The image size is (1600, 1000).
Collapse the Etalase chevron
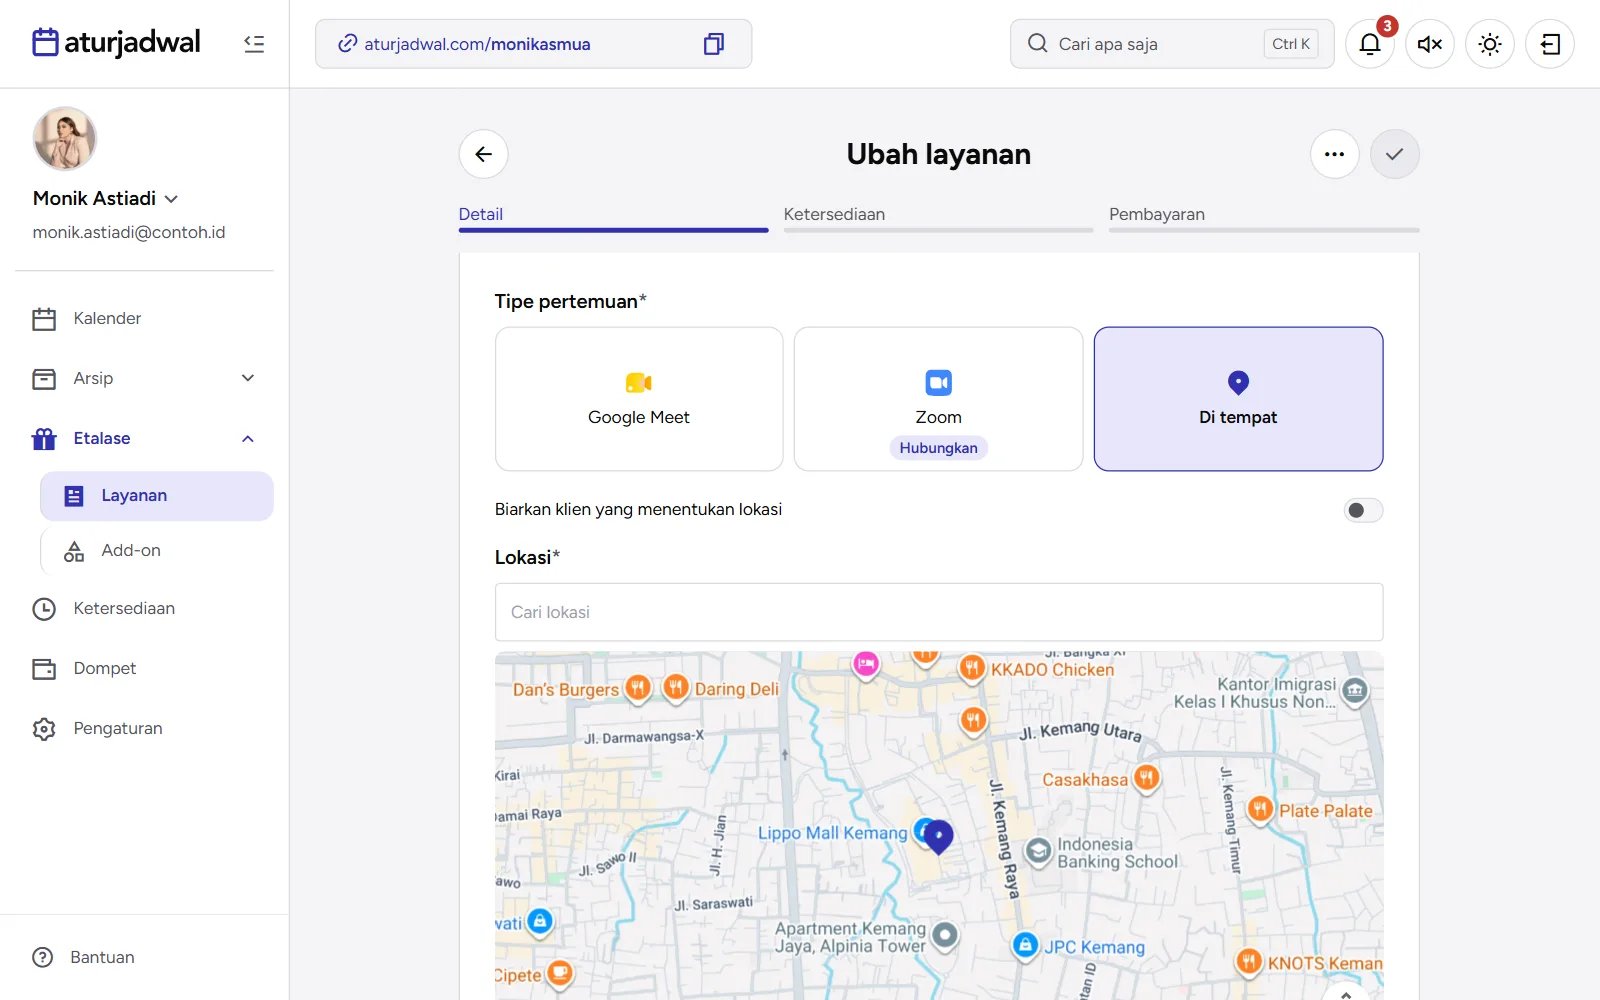click(248, 438)
